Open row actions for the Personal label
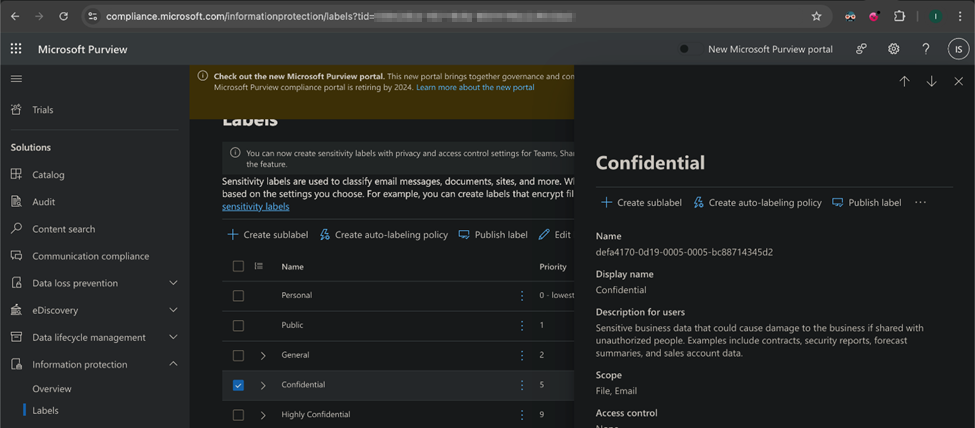The width and height of the screenshot is (975, 428). point(521,296)
